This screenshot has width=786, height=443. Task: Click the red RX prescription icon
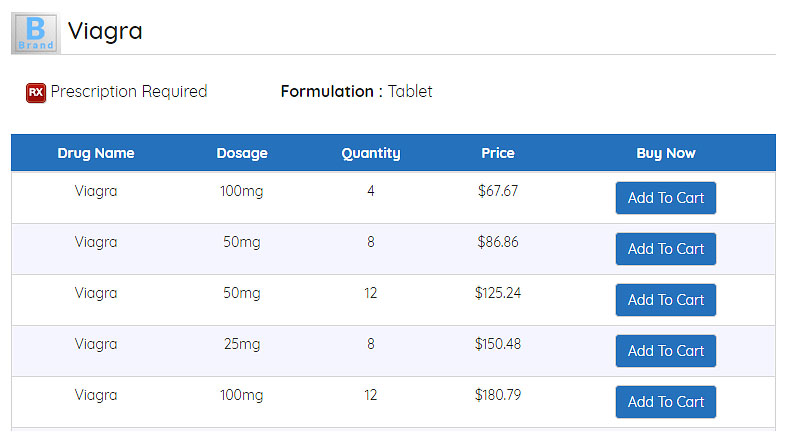pyautogui.click(x=36, y=93)
